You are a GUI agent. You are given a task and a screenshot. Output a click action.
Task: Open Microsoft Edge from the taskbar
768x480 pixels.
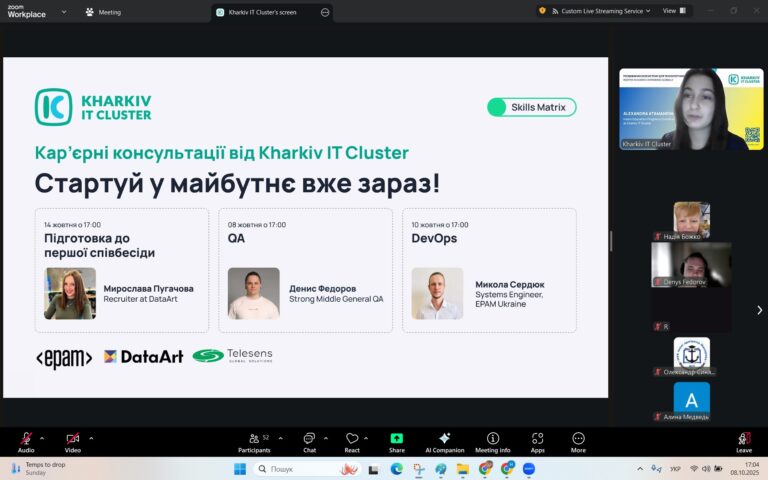pos(396,469)
